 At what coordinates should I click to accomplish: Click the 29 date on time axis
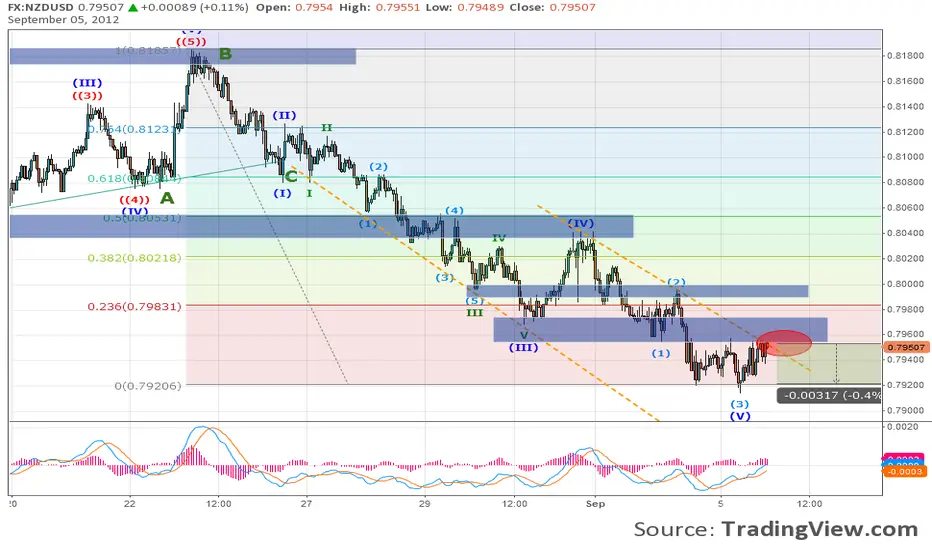point(424,504)
